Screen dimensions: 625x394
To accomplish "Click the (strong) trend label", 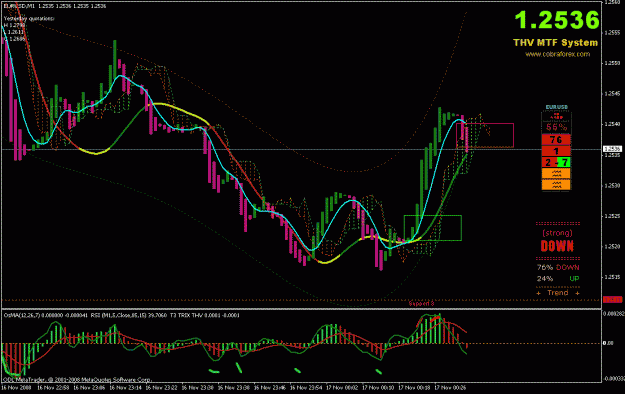I will (x=557, y=233).
